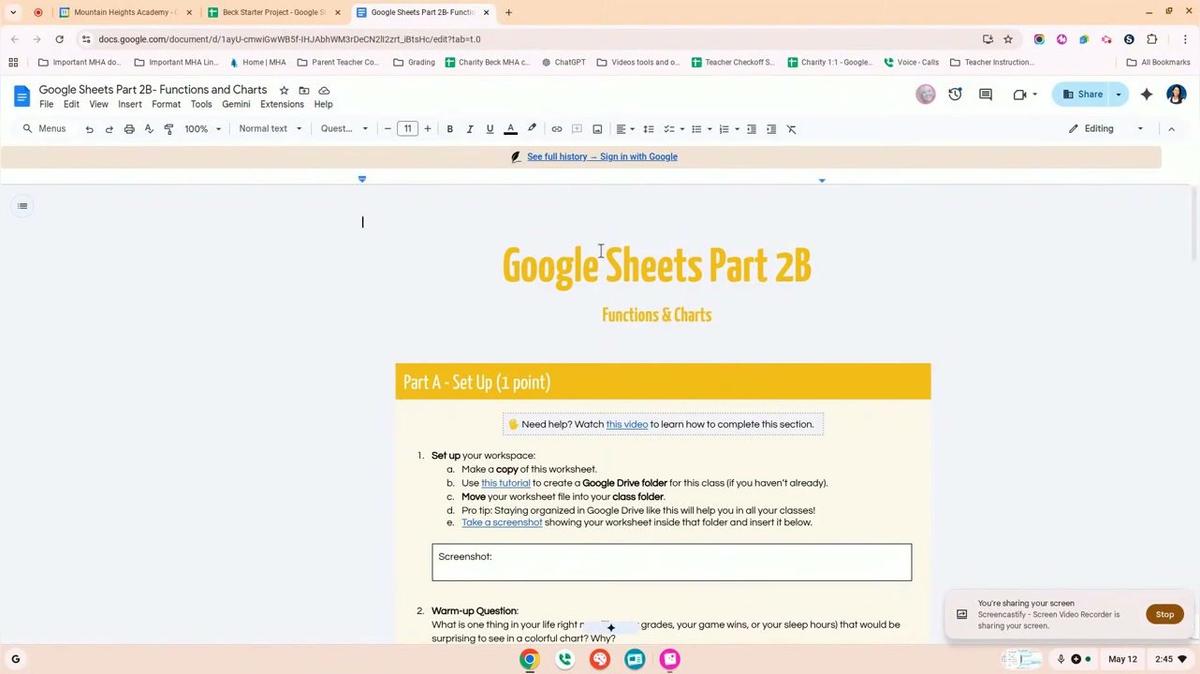Viewport: 1200px width, 674px height.
Task: Bookmark this page with the star icon
Action: click(x=1008, y=39)
